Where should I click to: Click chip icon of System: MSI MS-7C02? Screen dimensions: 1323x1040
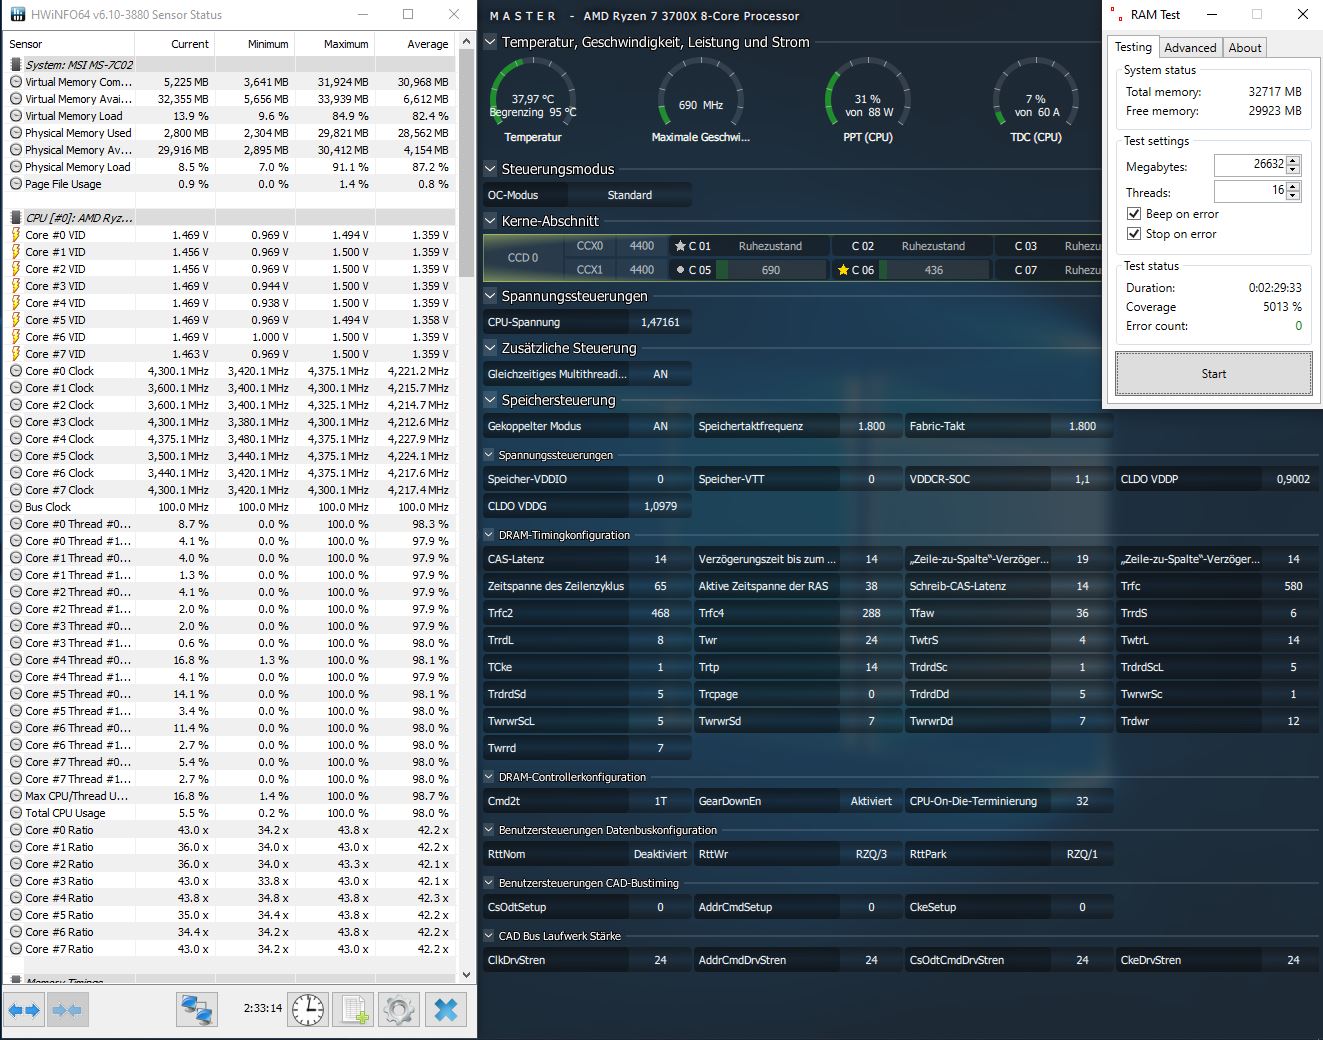click(16, 65)
